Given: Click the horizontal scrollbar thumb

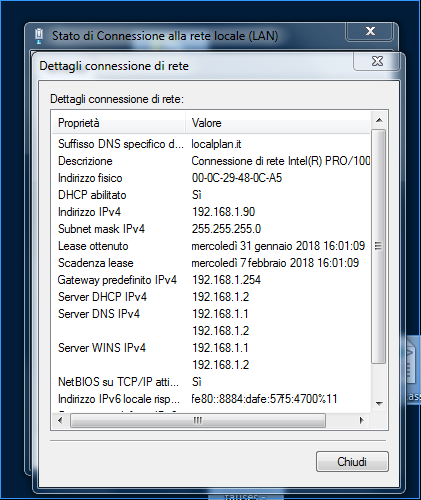Looking at the screenshot, I should (198, 421).
